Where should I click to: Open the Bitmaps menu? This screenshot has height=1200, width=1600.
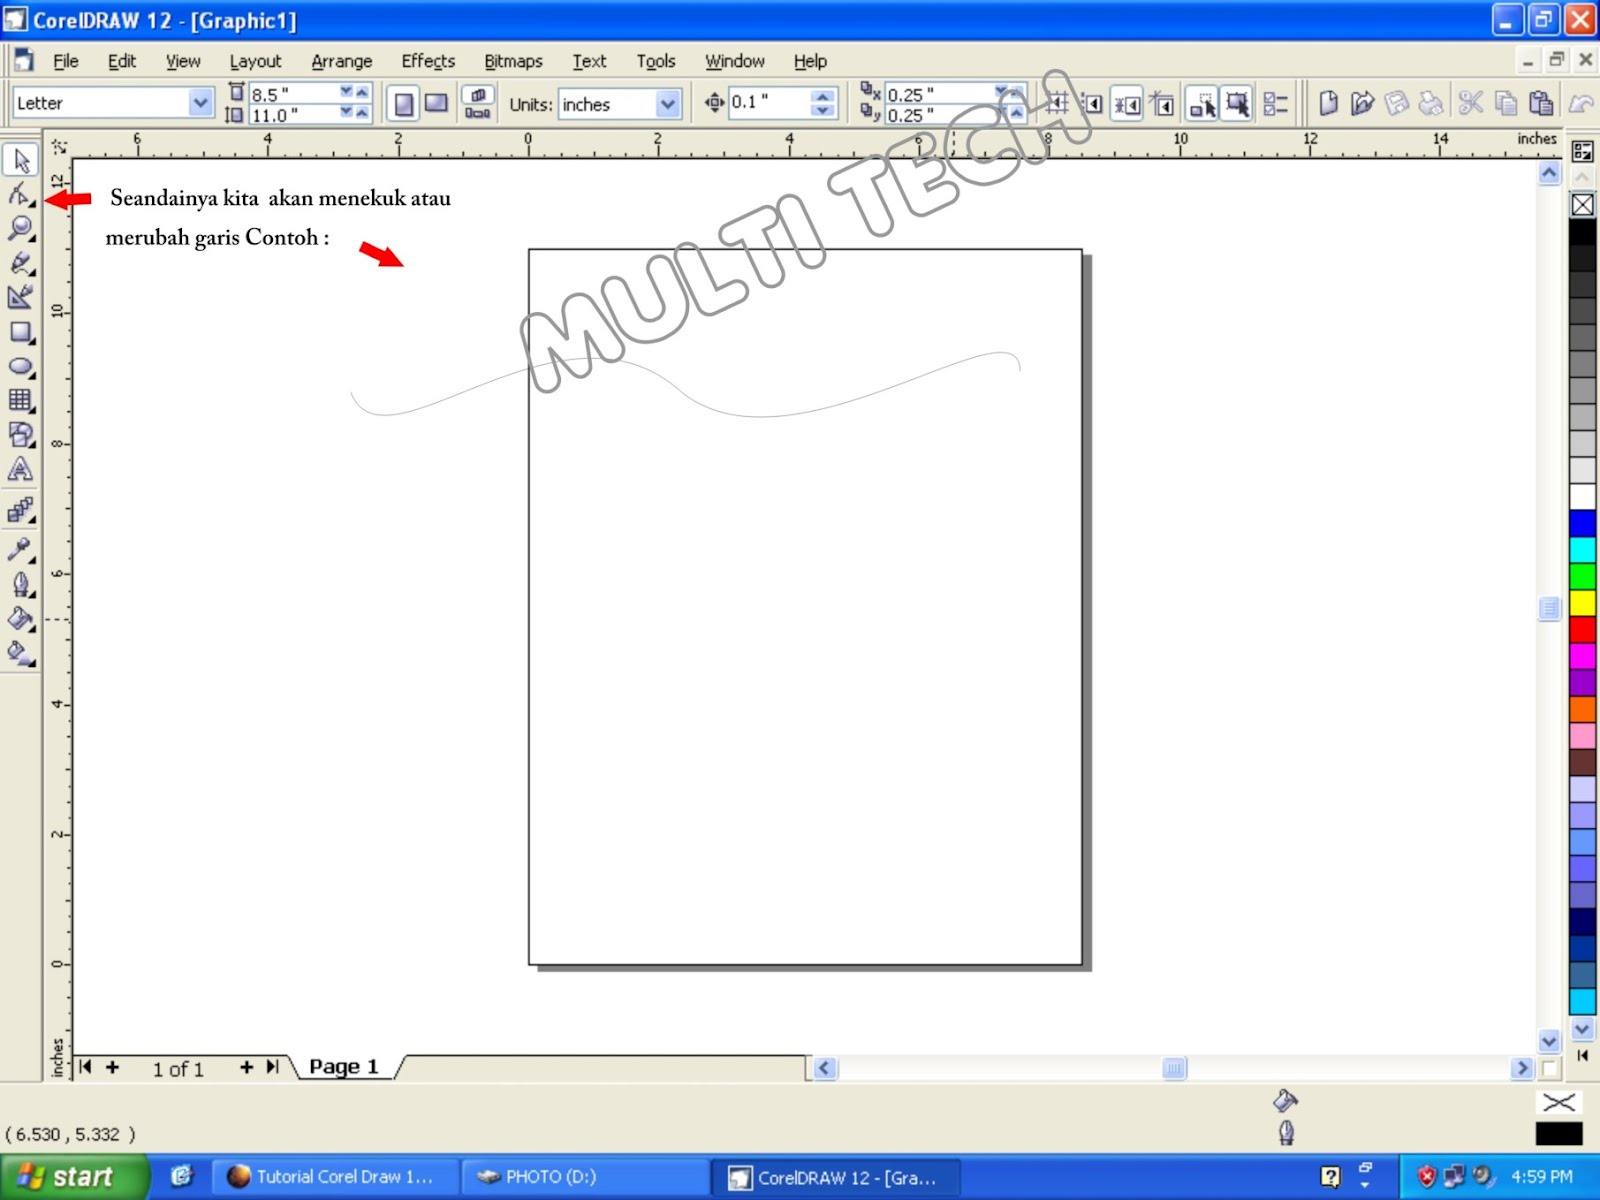[513, 61]
